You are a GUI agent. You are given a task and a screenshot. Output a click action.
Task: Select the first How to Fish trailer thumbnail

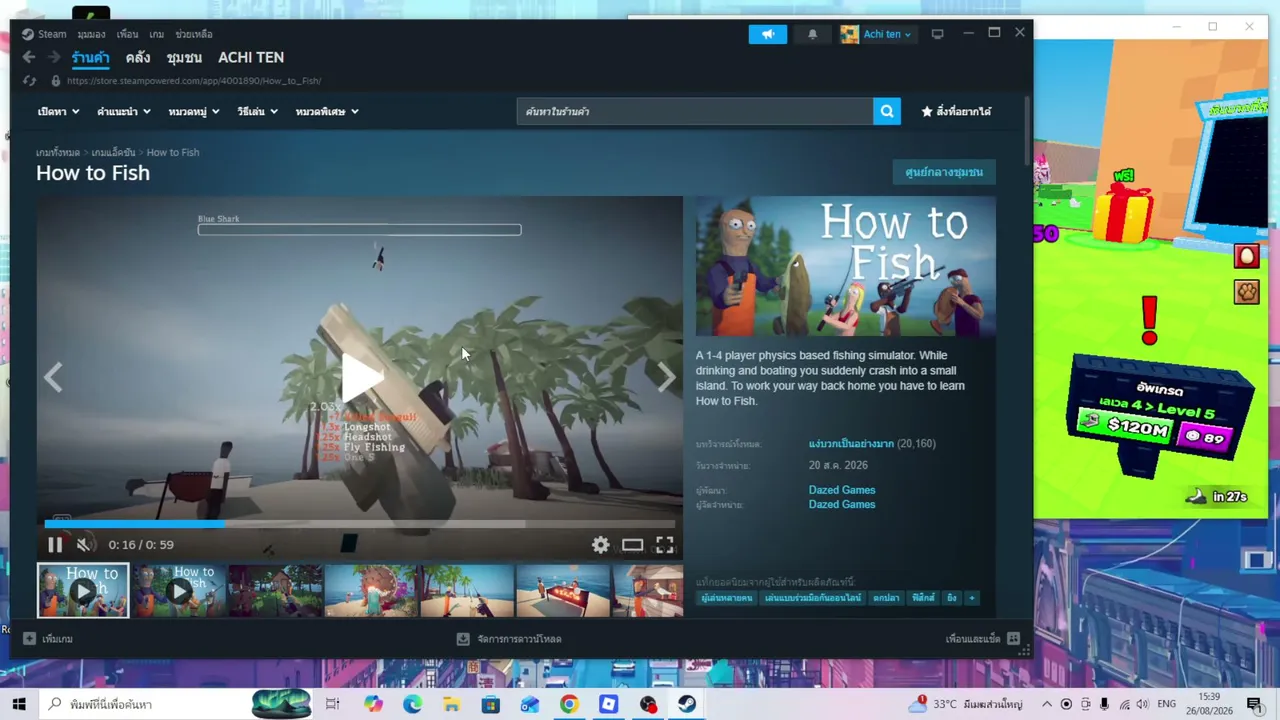(83, 590)
